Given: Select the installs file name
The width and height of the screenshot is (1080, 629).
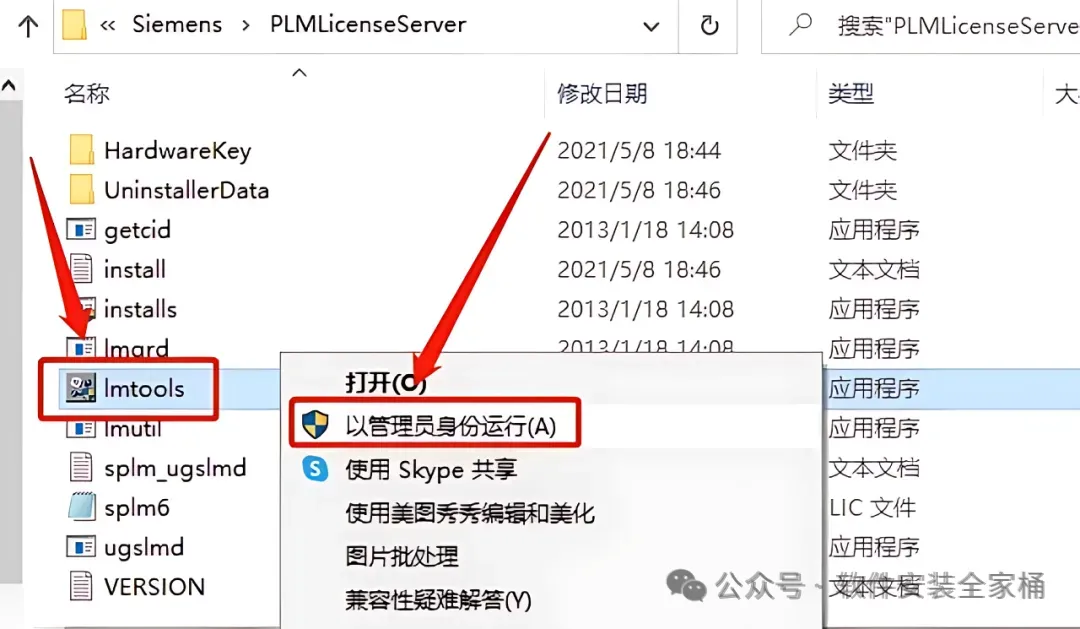Looking at the screenshot, I should [140, 309].
